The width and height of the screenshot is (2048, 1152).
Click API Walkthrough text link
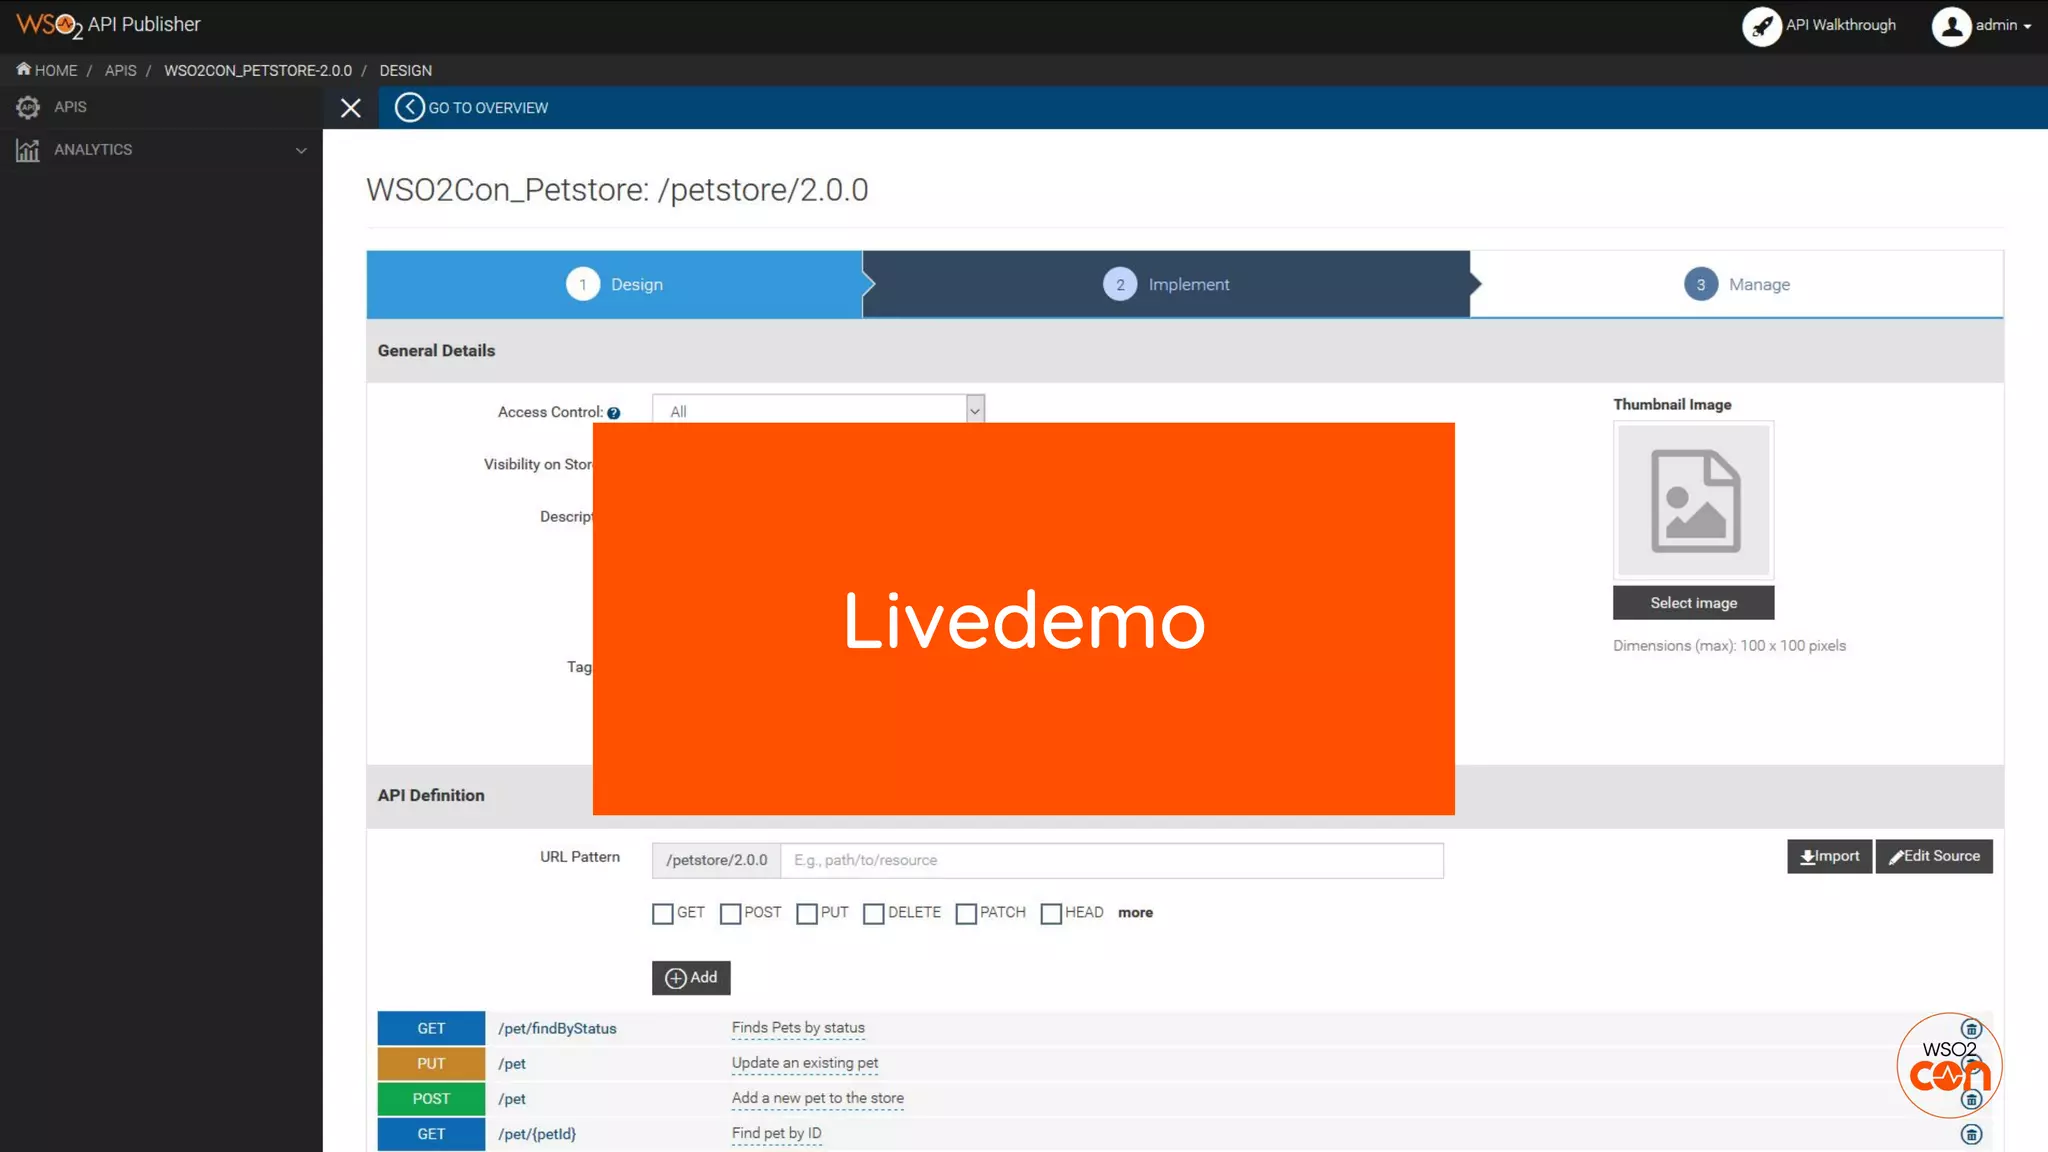[x=1841, y=25]
